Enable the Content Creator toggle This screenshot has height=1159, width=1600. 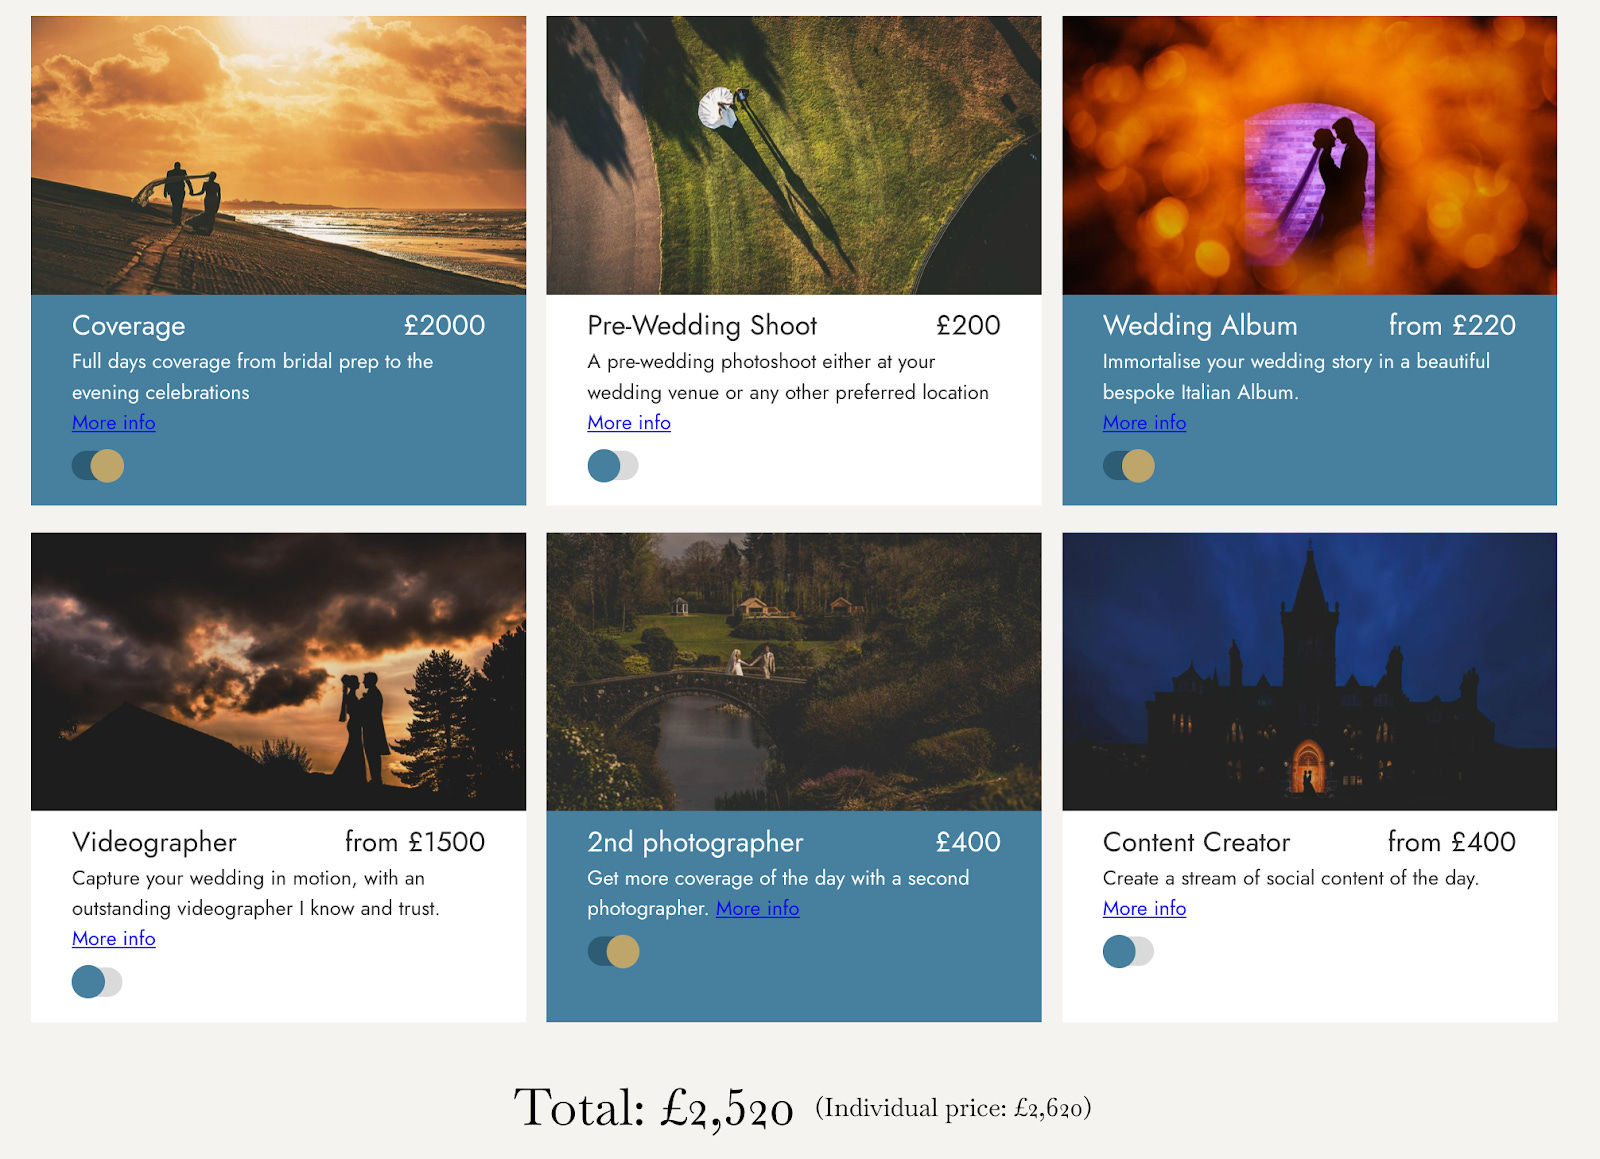click(1128, 951)
